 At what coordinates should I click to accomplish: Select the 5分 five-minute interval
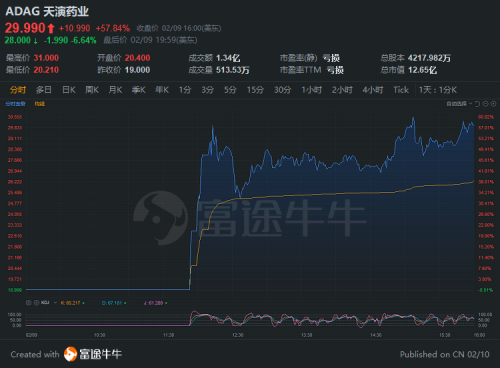(x=230, y=90)
